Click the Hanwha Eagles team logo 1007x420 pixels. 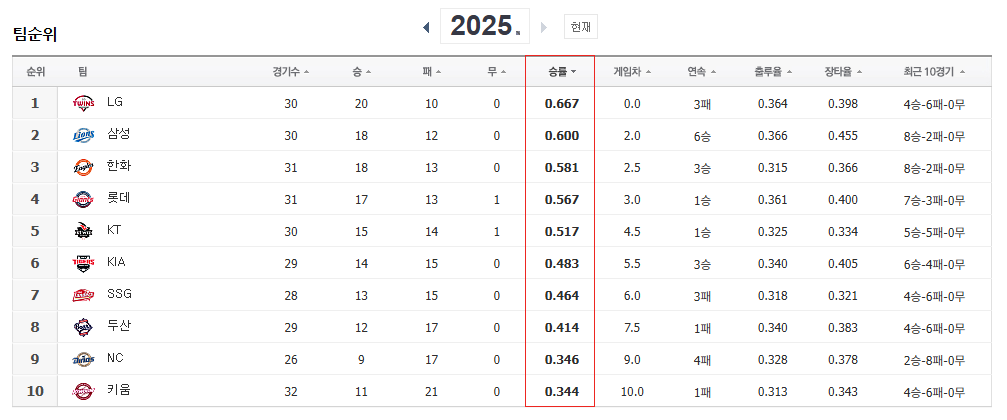point(83,167)
